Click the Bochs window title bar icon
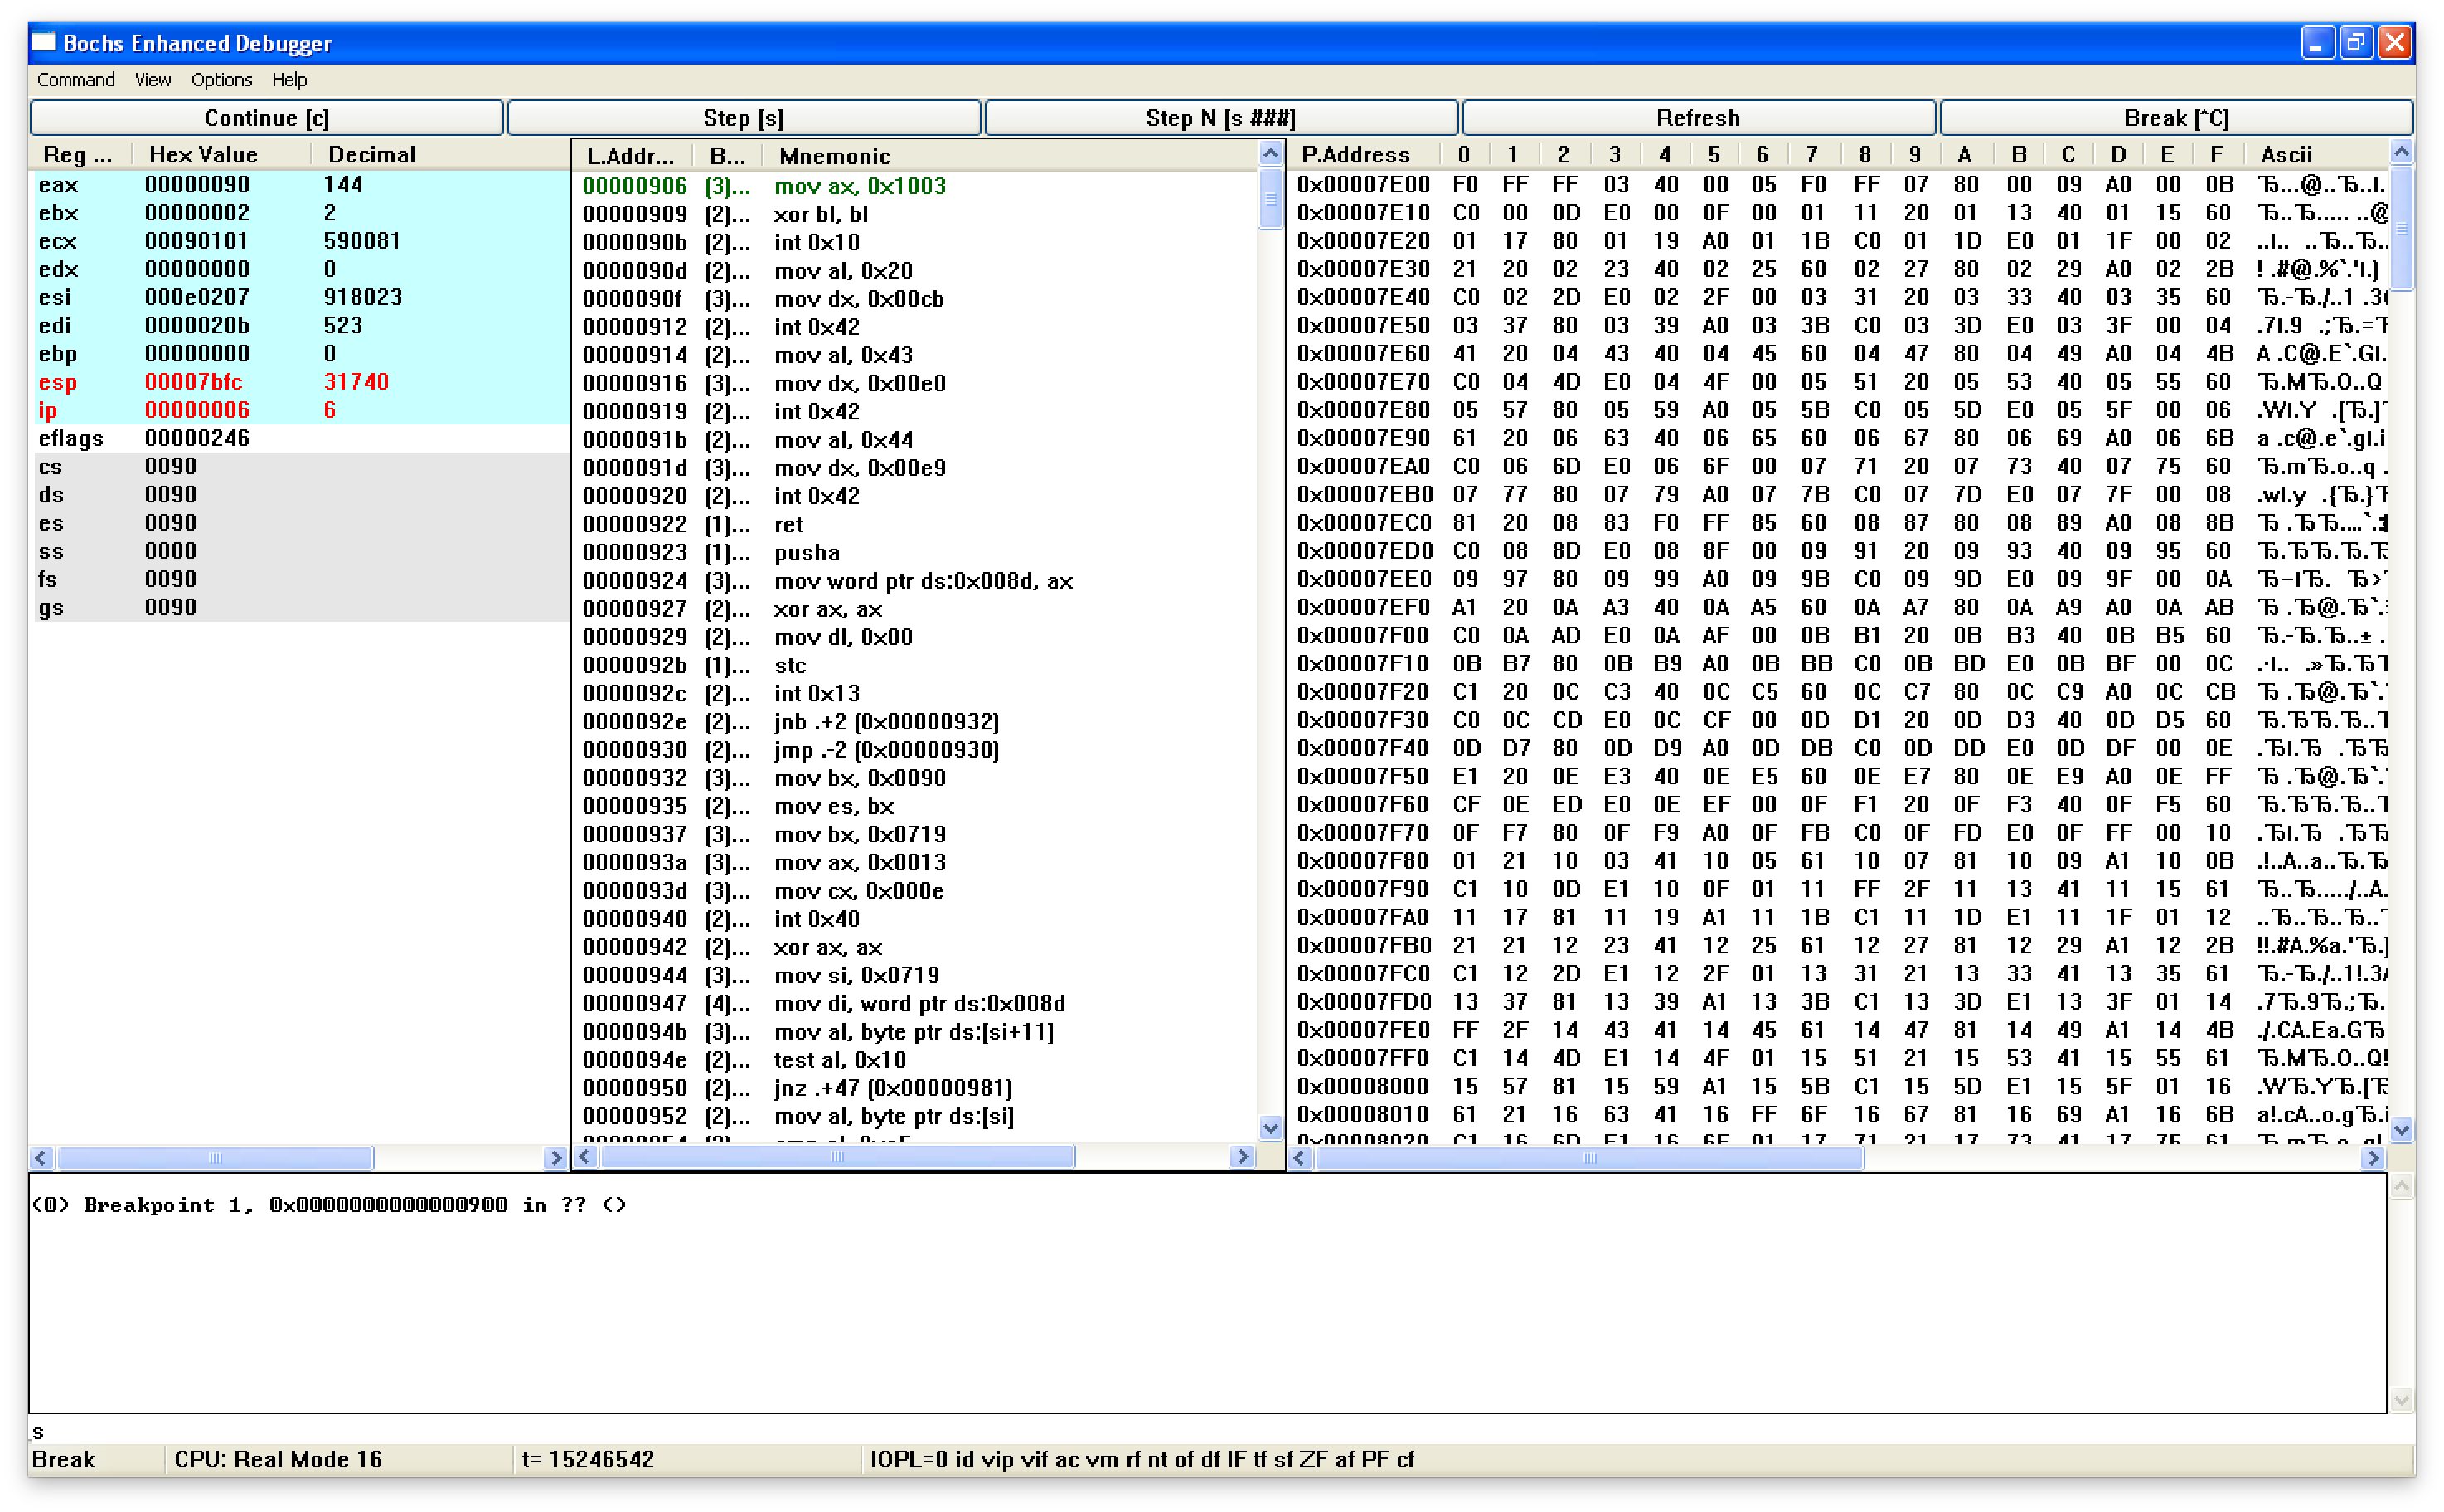Image resolution: width=2444 pixels, height=1512 pixels. [43, 42]
